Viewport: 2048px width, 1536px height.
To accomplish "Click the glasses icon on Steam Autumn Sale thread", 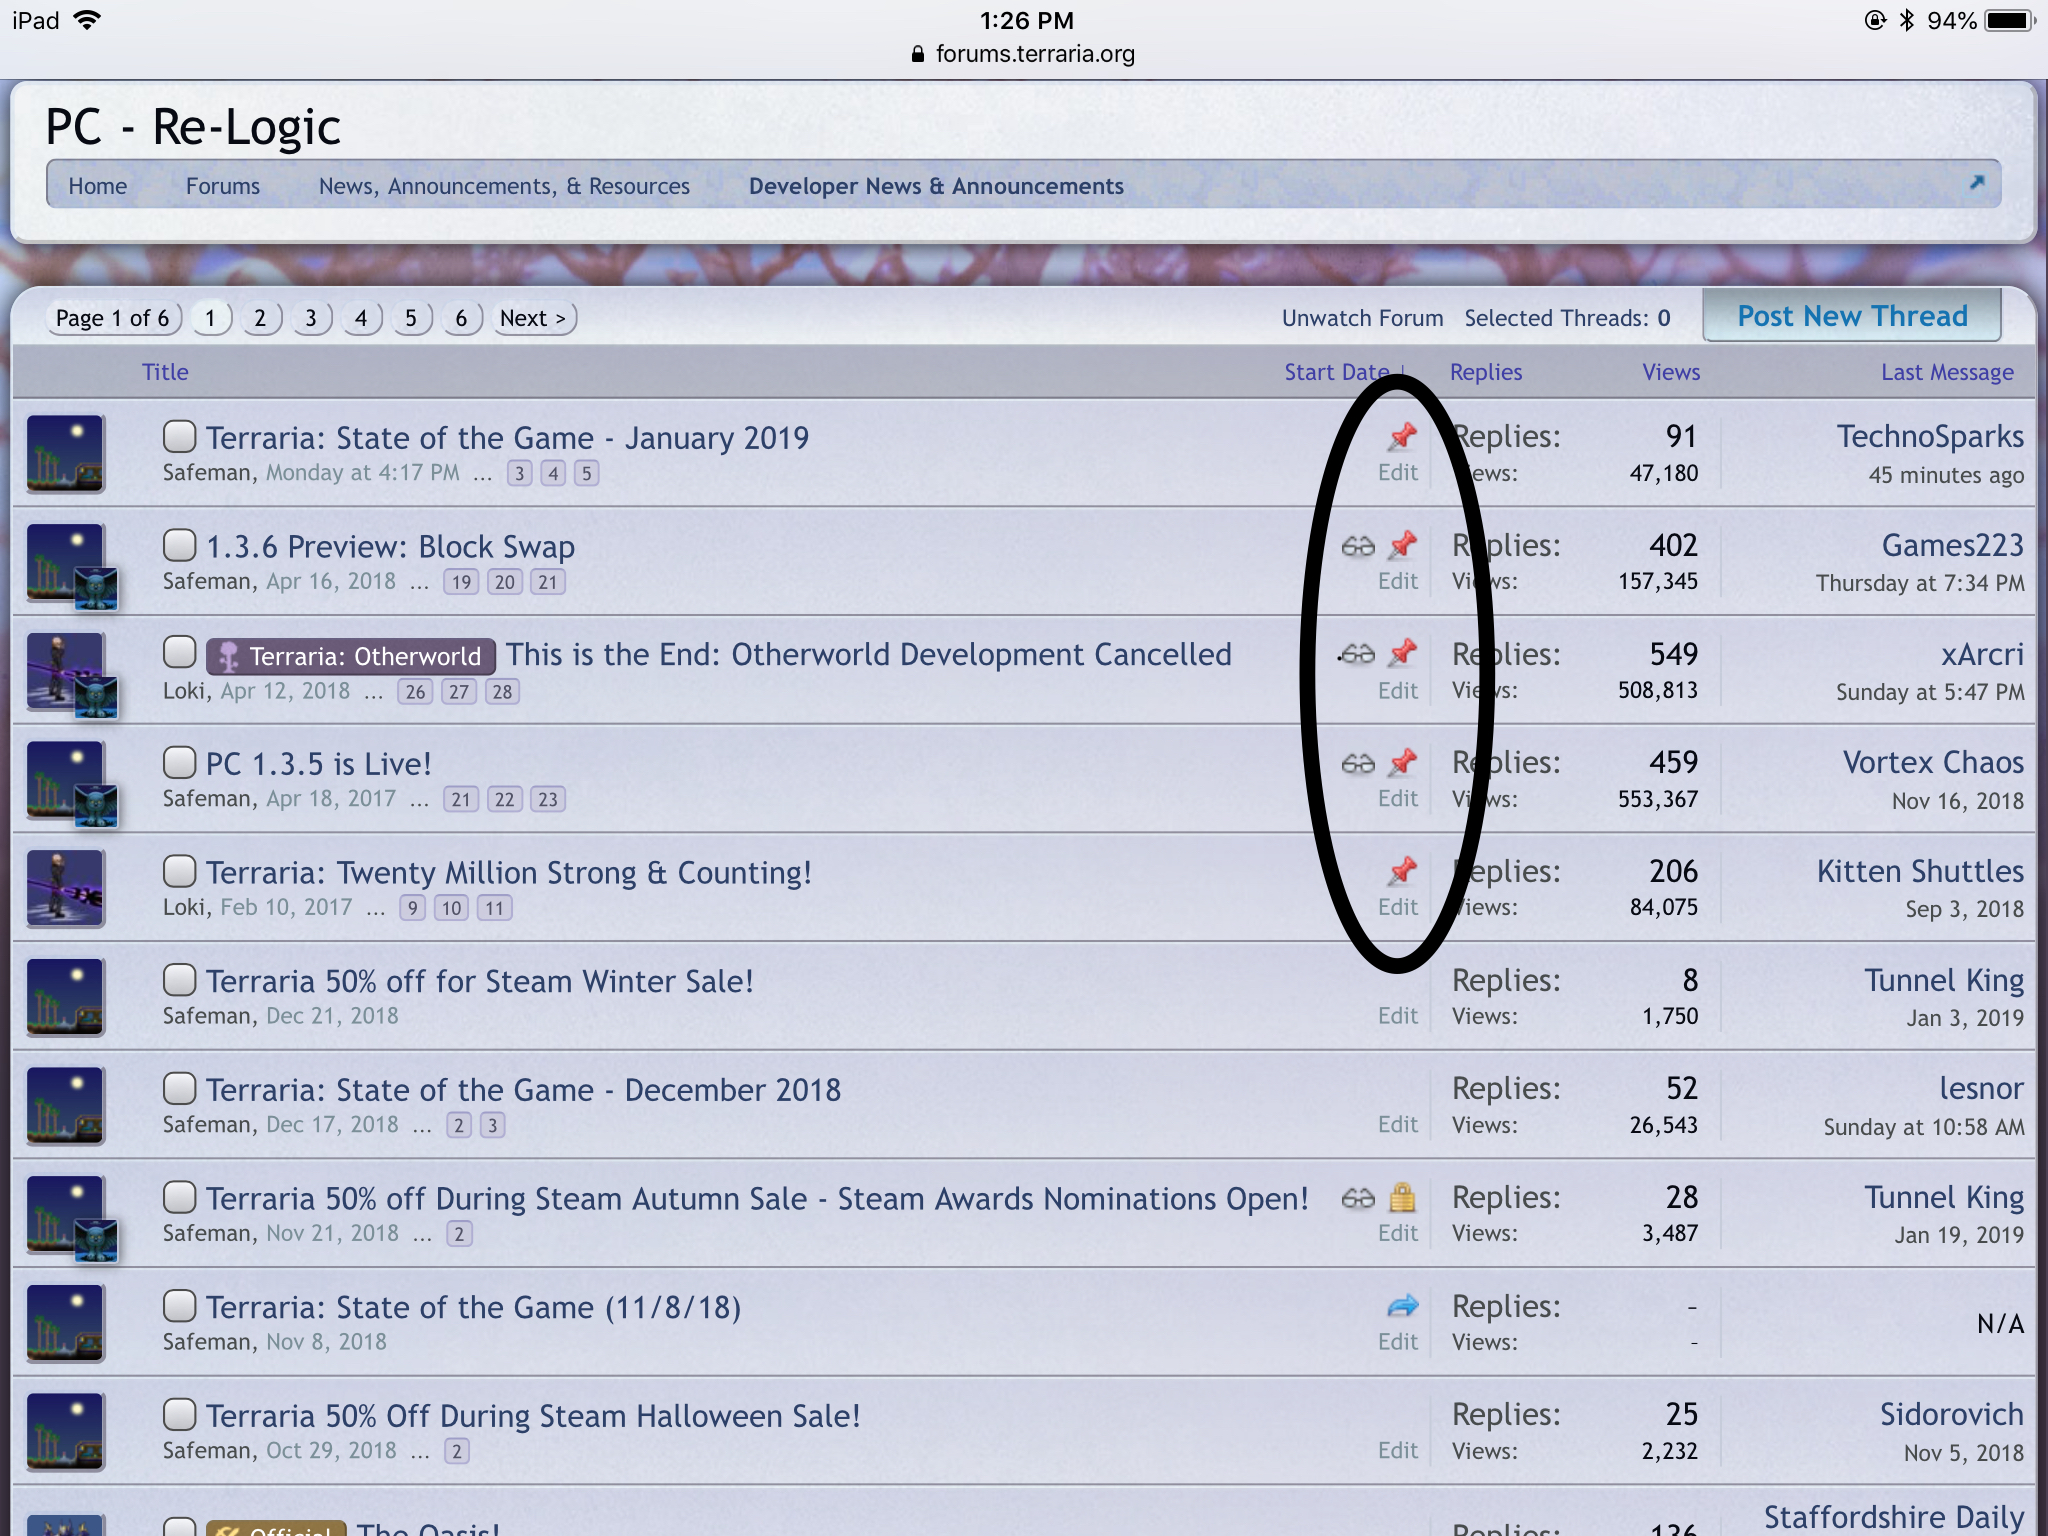I will coord(1358,1198).
